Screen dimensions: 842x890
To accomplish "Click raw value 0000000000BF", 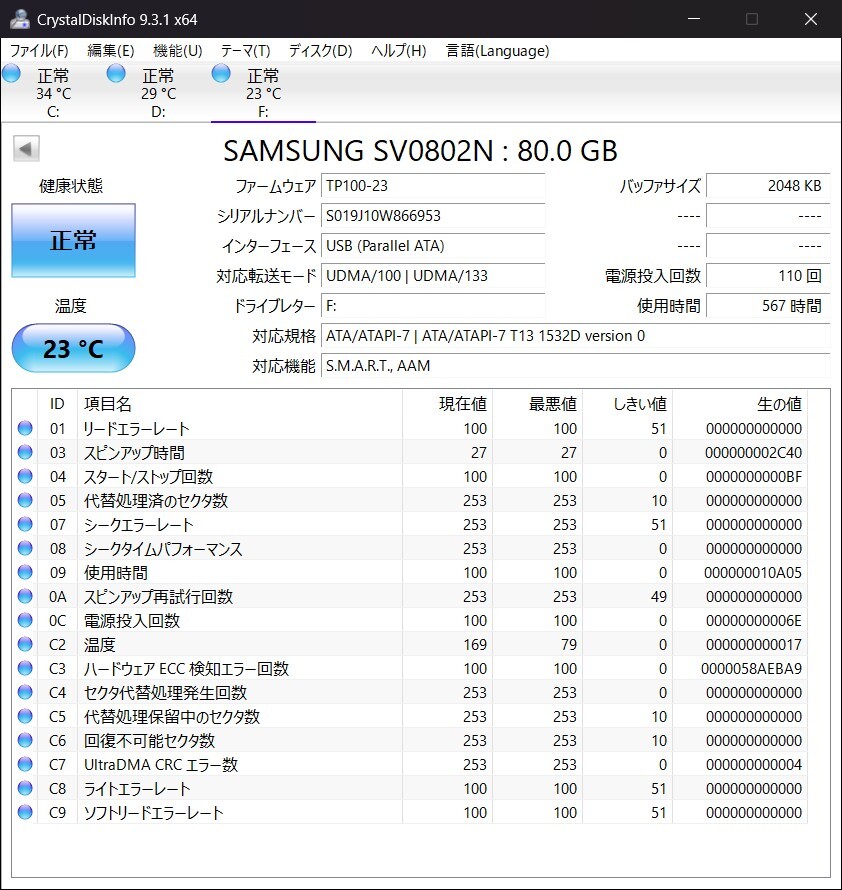I will (754, 476).
